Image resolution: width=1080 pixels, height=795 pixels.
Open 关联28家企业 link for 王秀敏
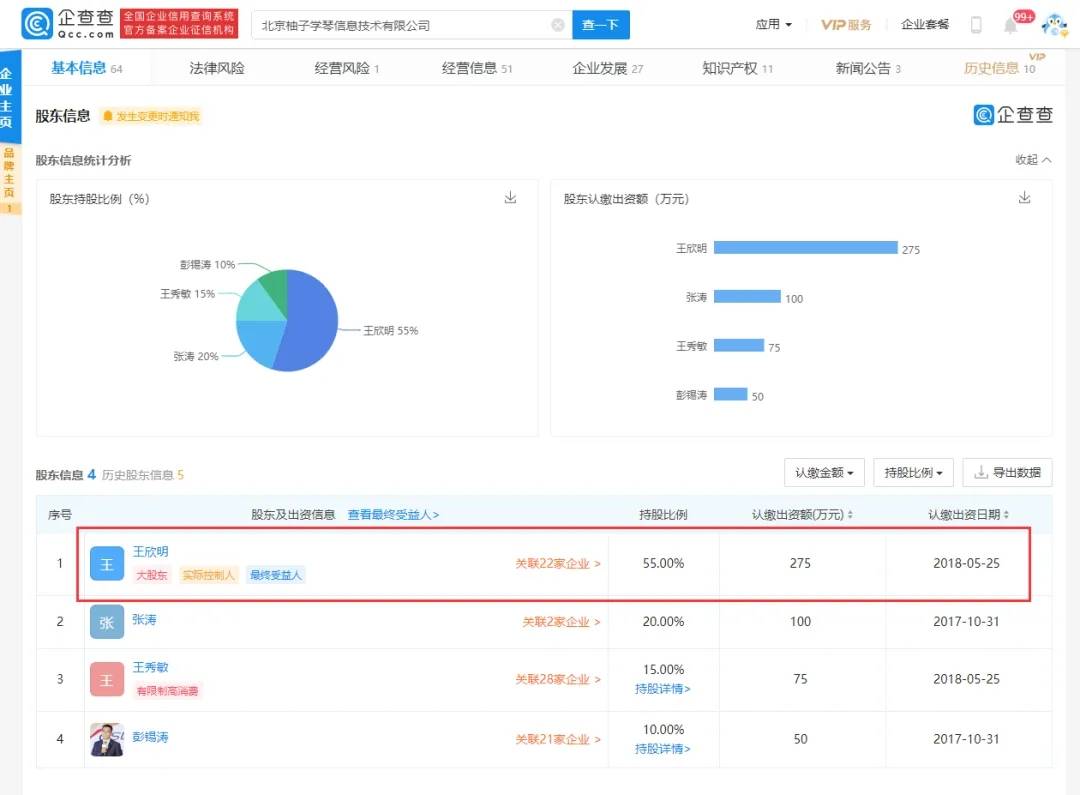pyautogui.click(x=558, y=679)
